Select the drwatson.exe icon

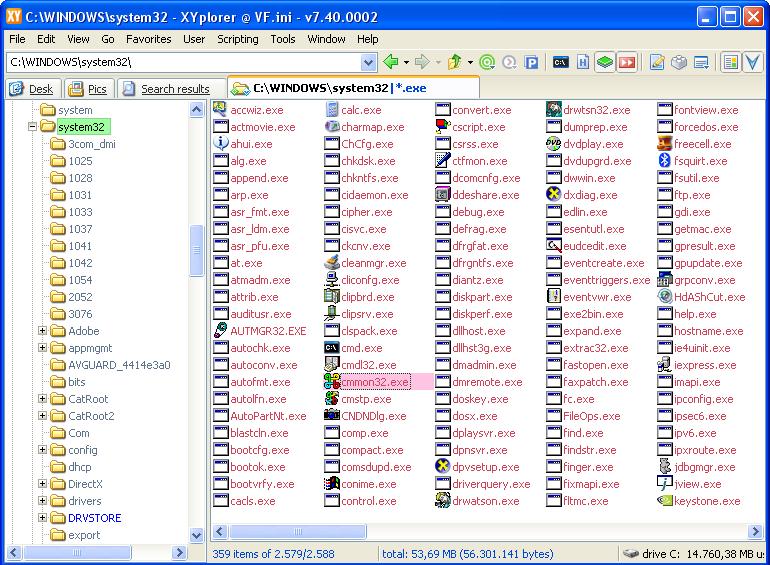[443, 501]
